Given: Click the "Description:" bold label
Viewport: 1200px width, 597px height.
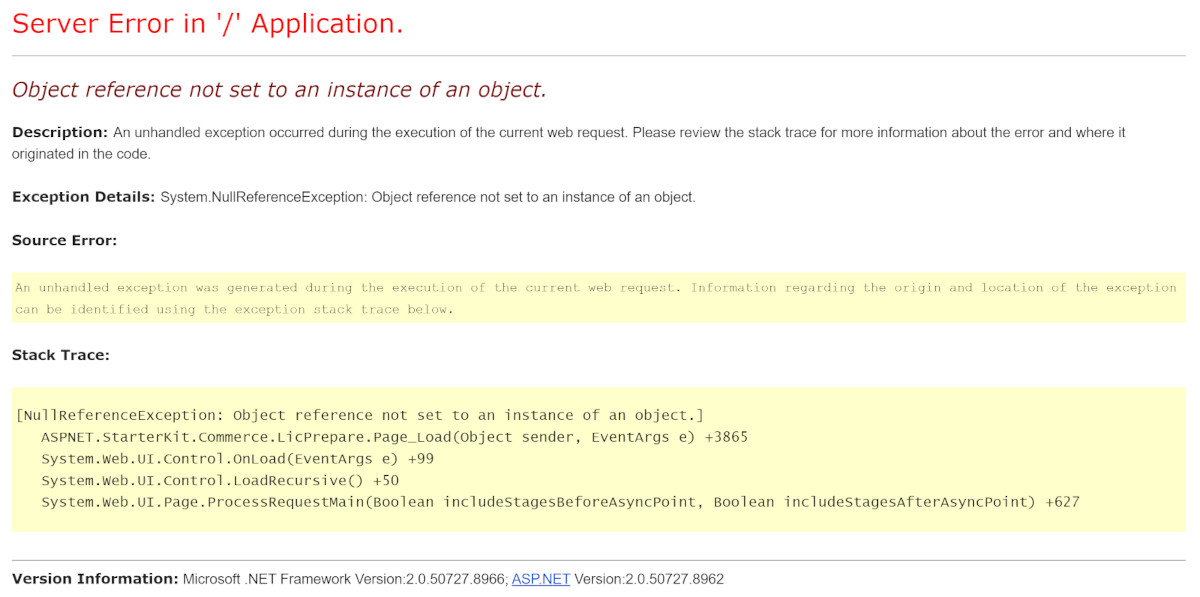Looking at the screenshot, I should click(59, 132).
